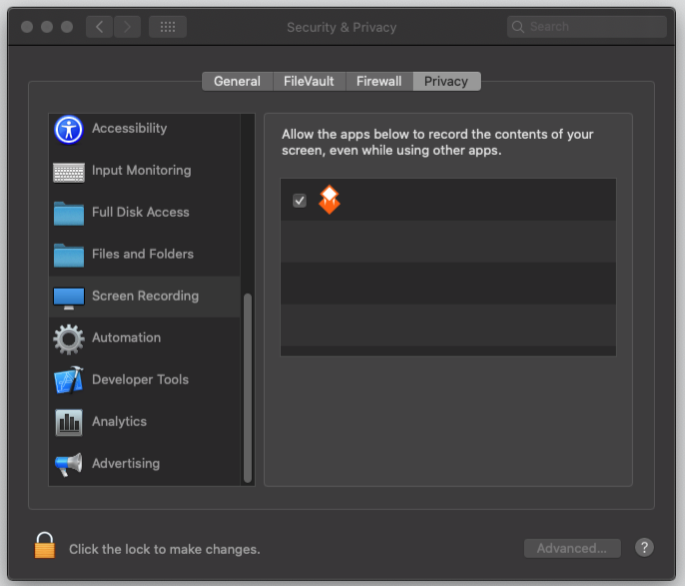Select the Full Disk Access label

(141, 212)
